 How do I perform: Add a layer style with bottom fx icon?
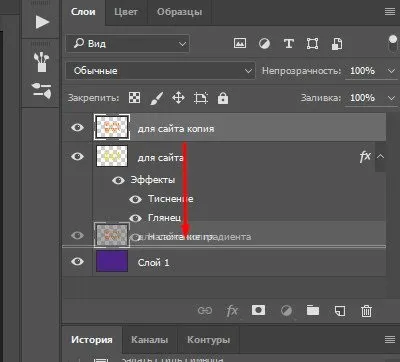(232, 311)
